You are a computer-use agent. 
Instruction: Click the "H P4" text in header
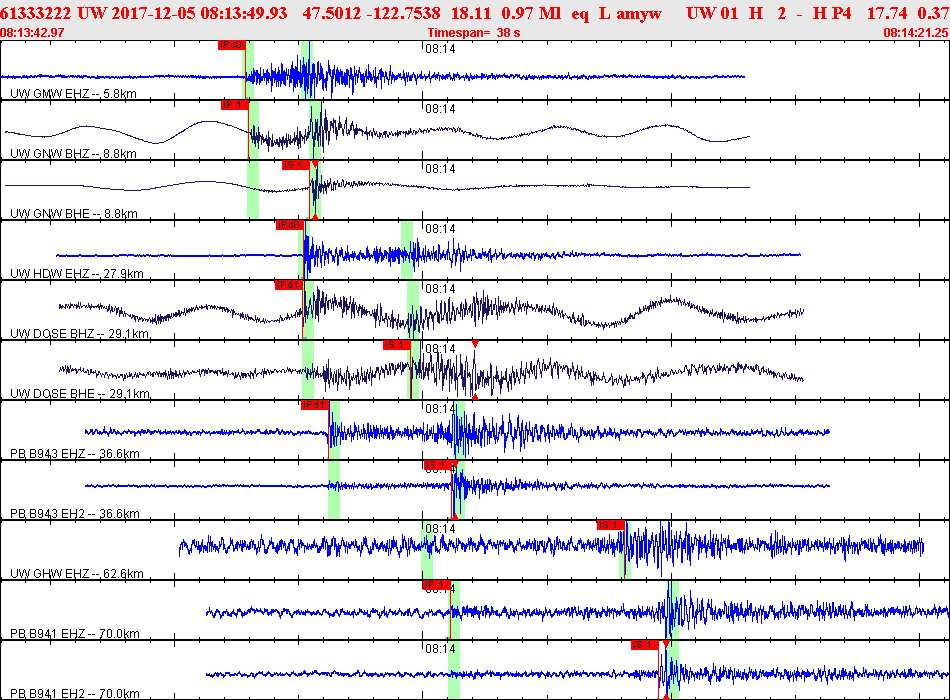point(832,13)
